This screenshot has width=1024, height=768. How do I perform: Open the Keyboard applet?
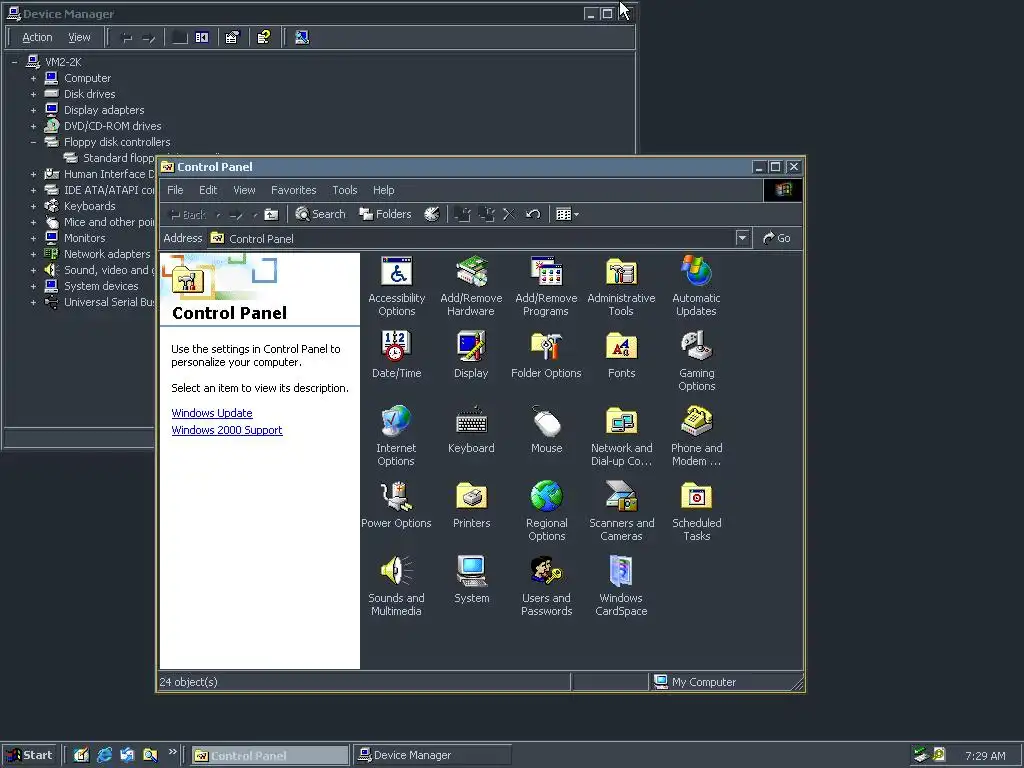[x=471, y=430]
